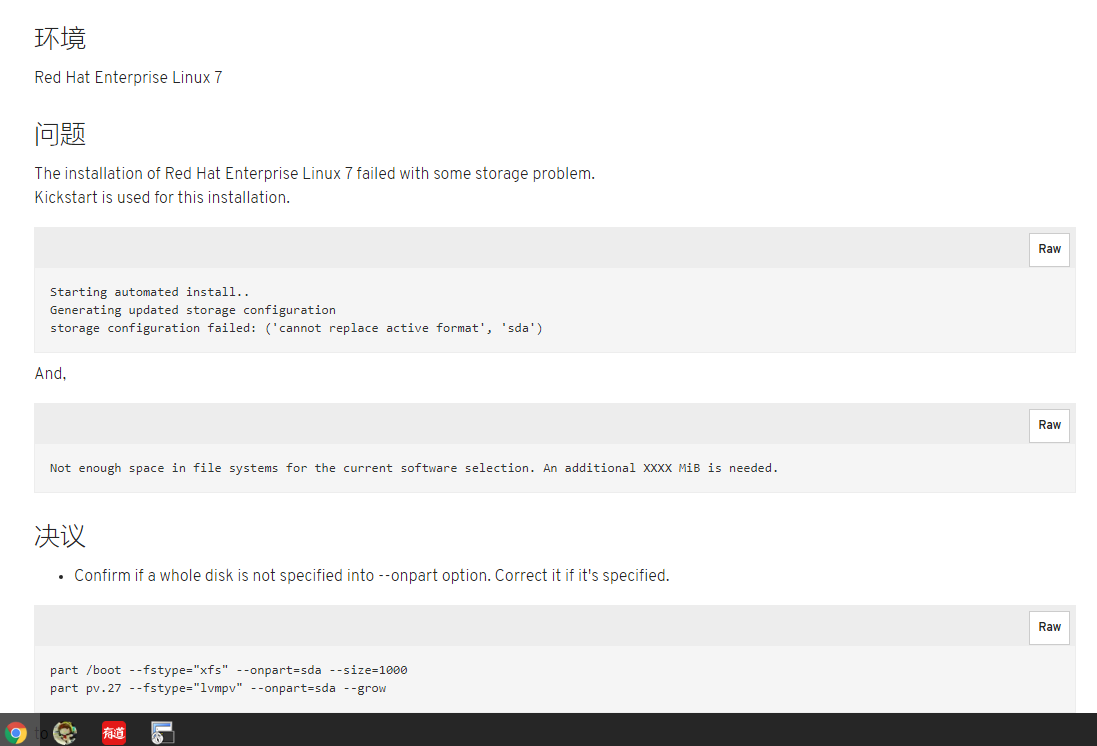Click the 'part /boot --fstype="xfs"' command line
1097x746 pixels.
tap(229, 670)
